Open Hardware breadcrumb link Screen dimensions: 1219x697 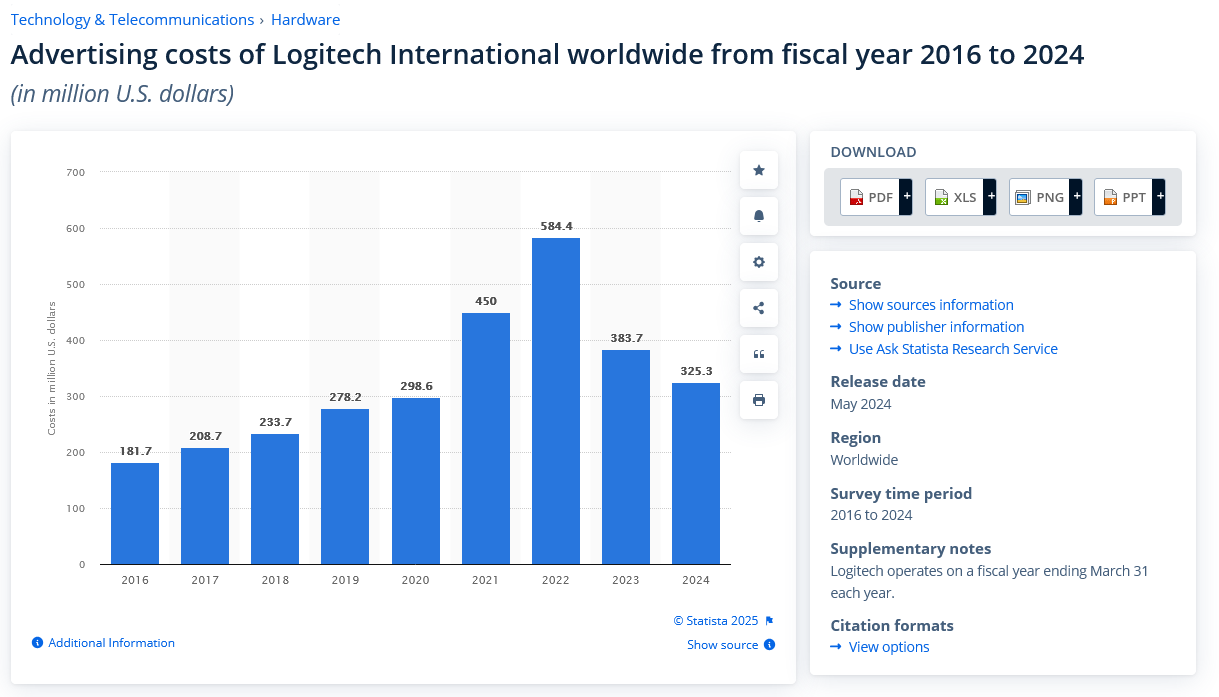(306, 20)
